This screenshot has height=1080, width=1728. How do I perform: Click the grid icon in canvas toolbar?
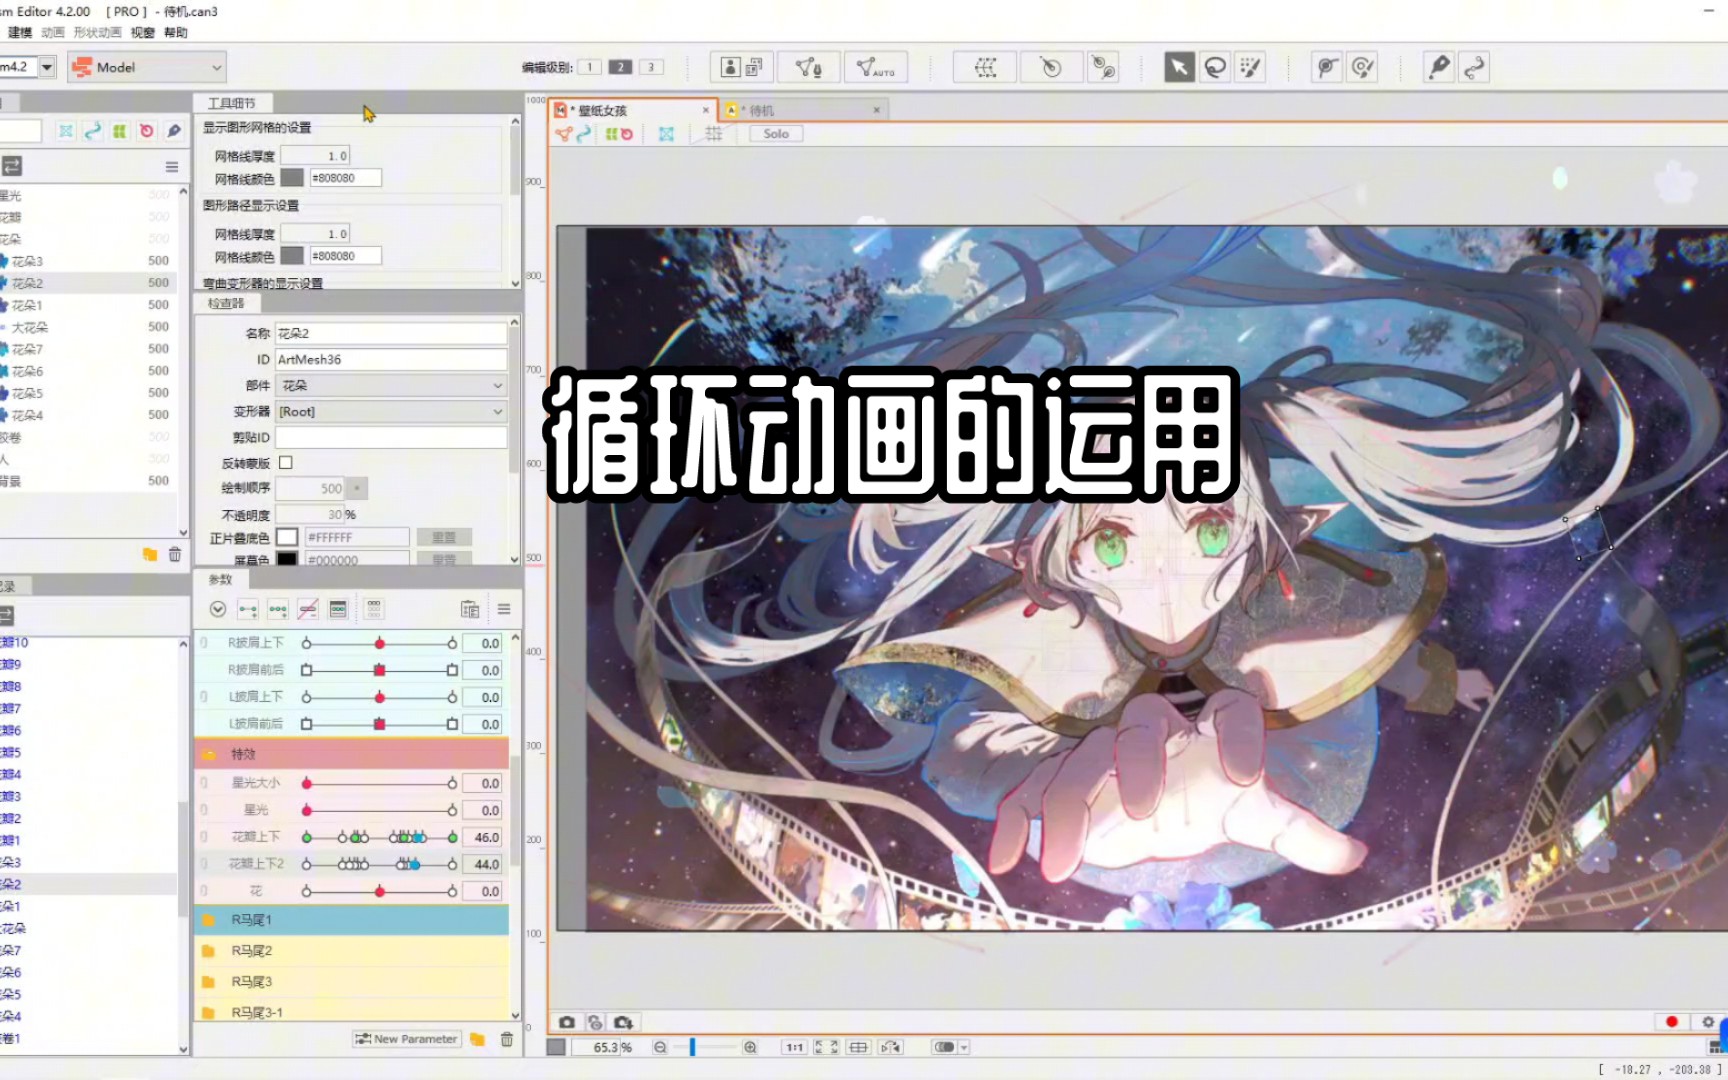[714, 134]
